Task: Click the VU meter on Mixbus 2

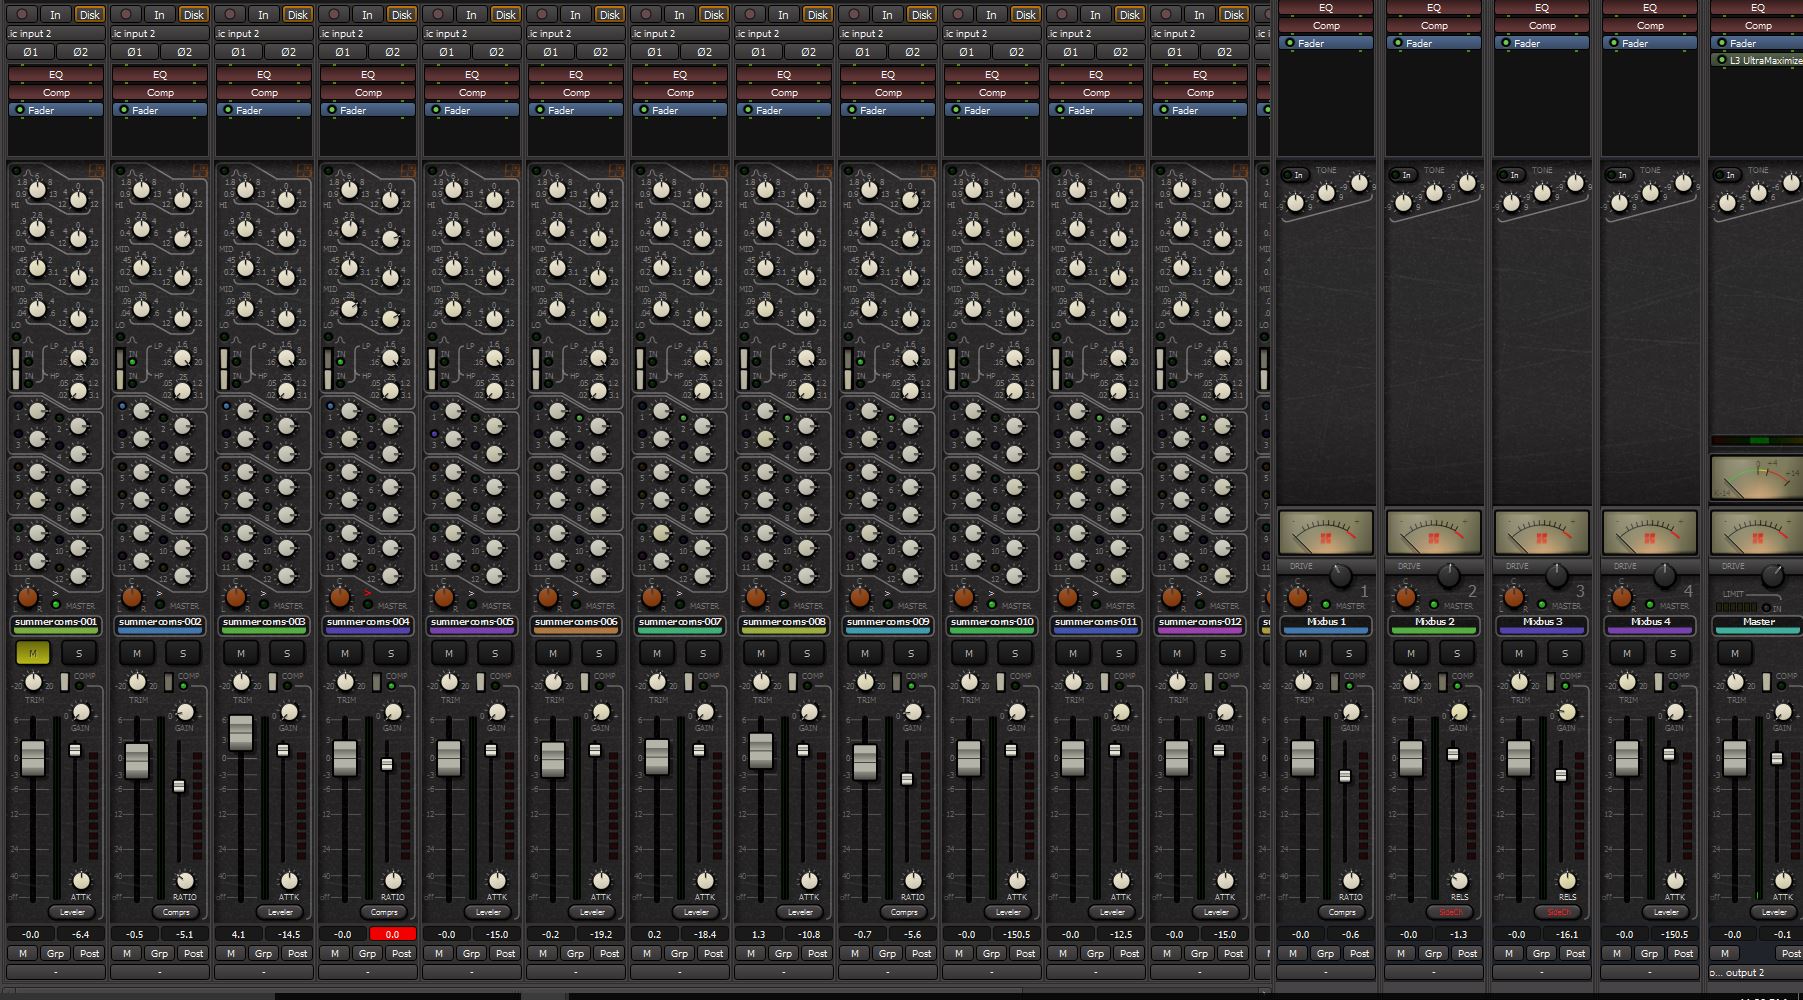Action: coord(1434,533)
